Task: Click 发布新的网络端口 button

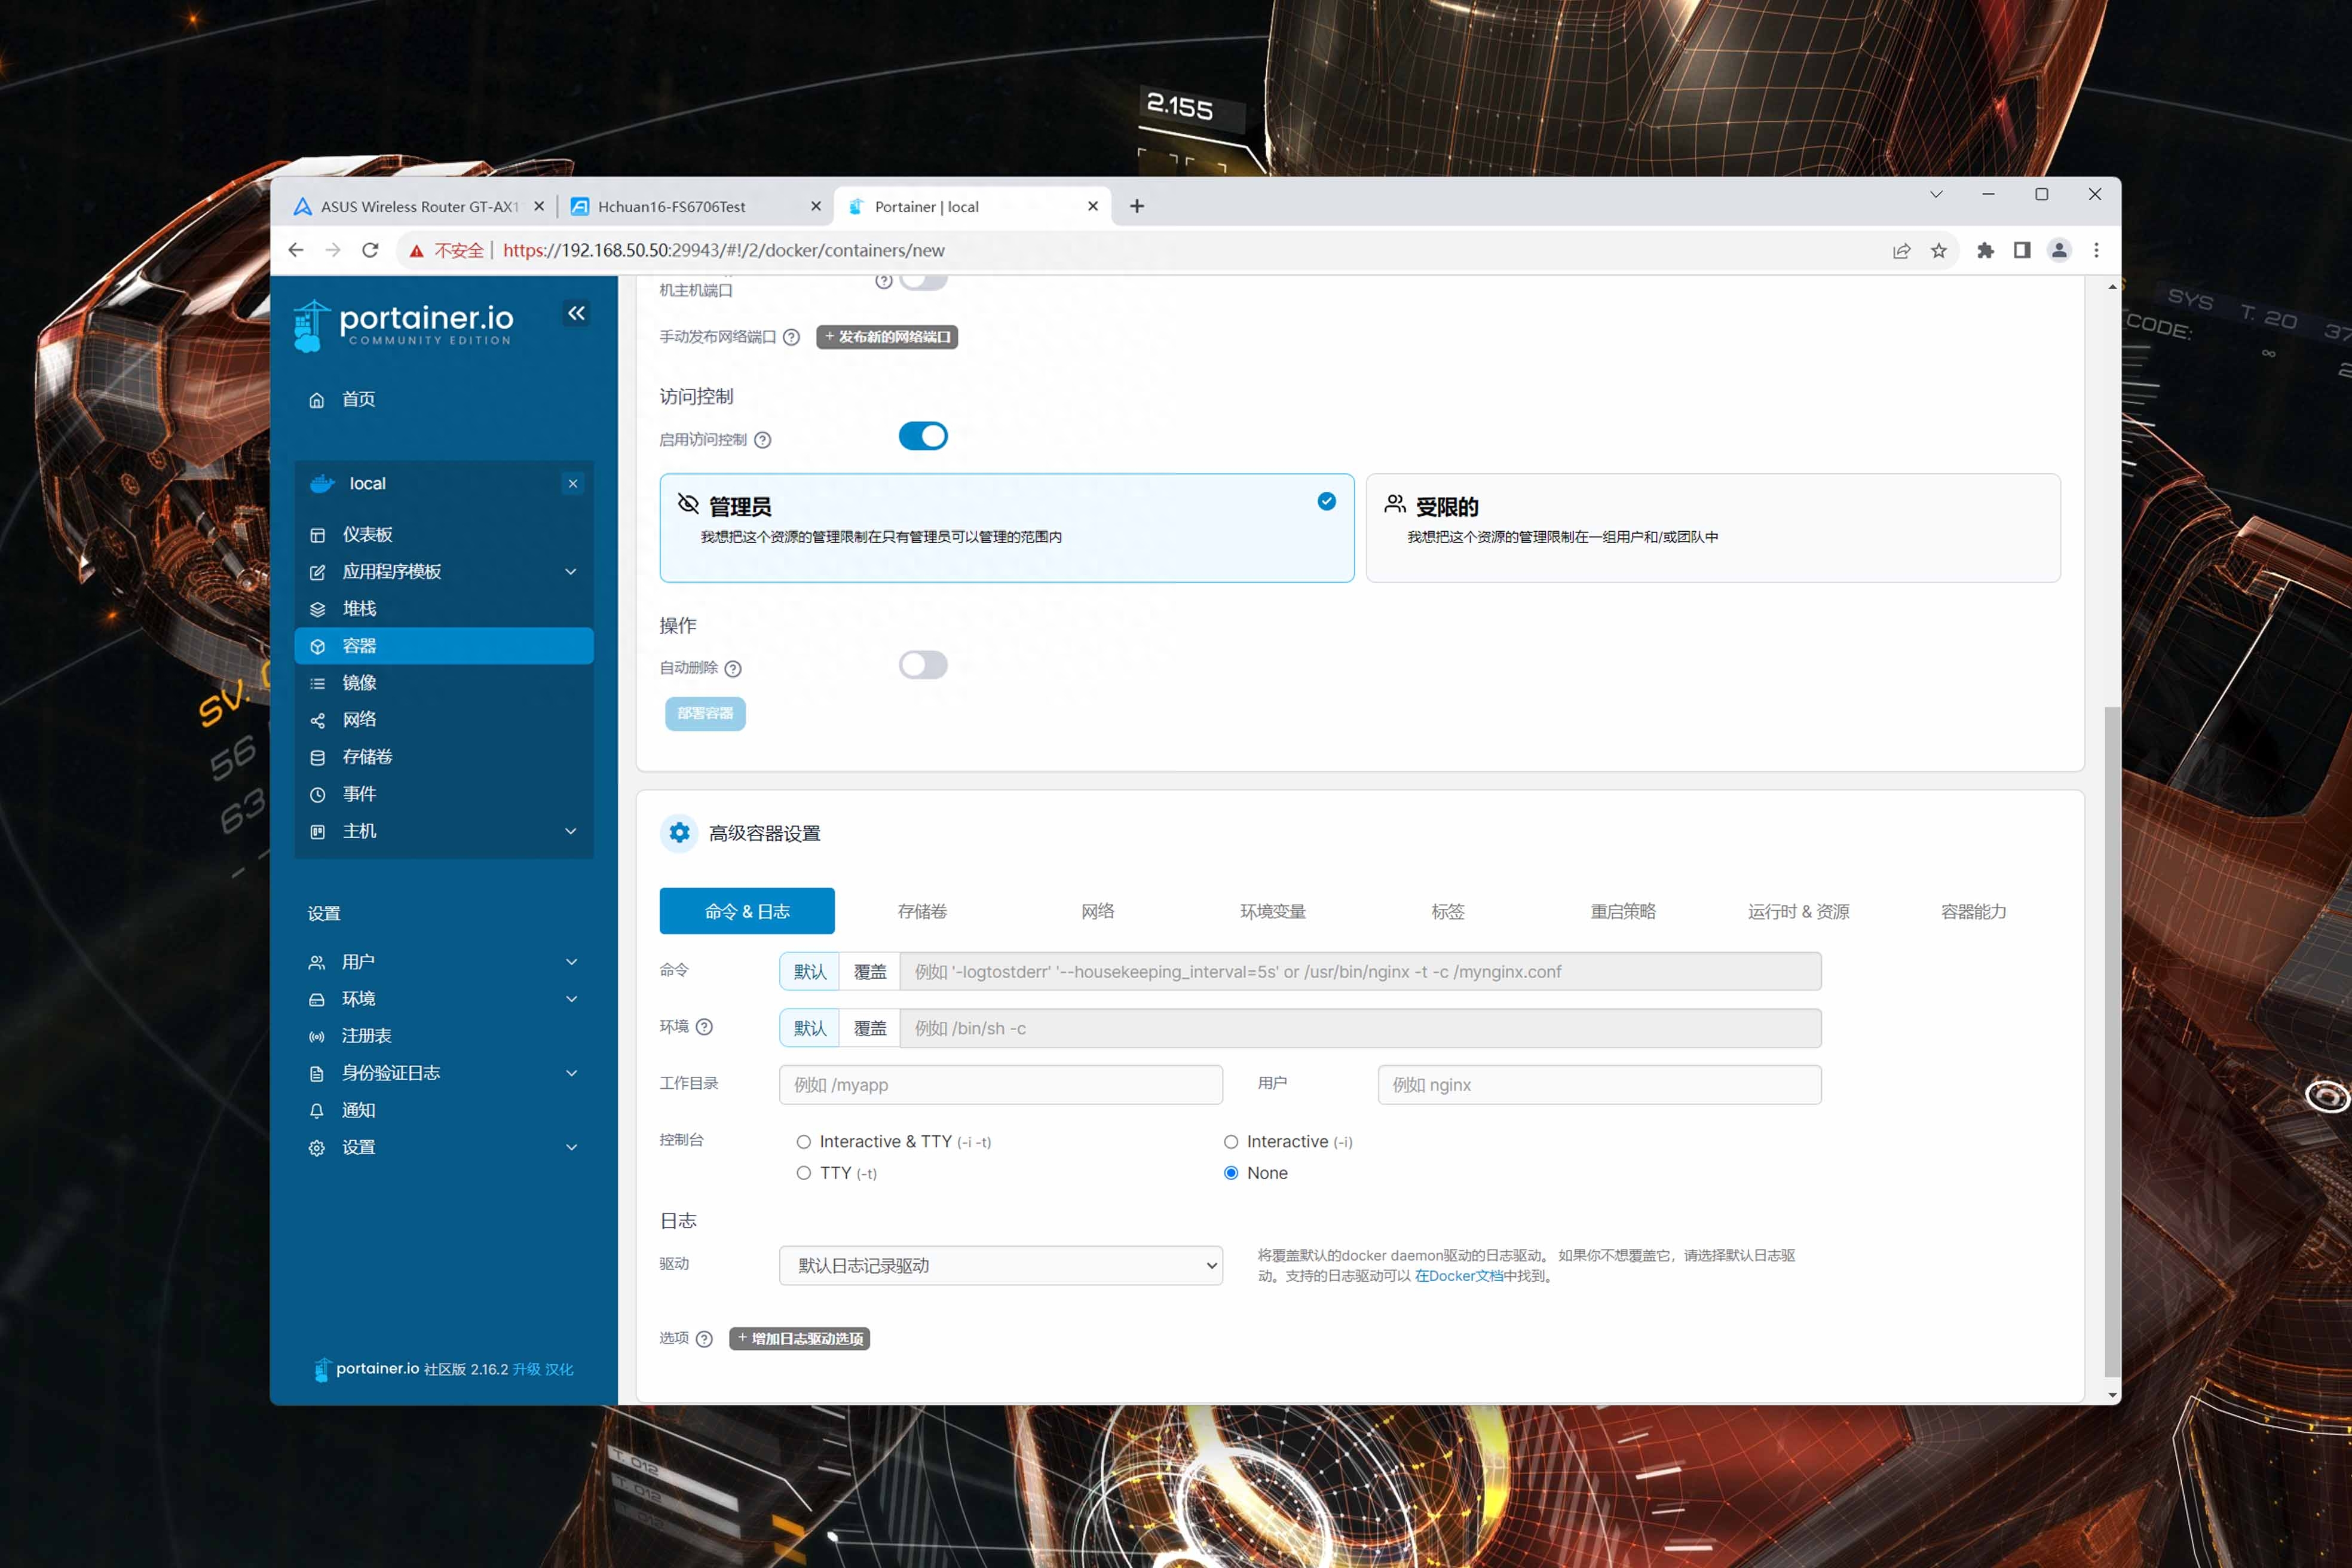Action: [x=887, y=337]
